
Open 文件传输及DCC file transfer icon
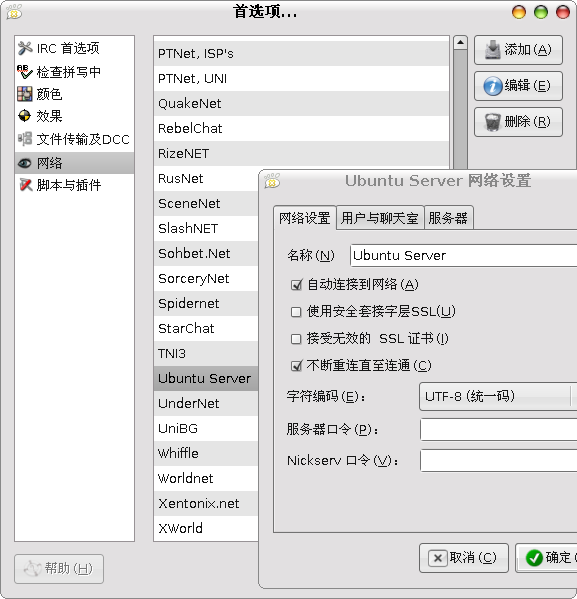tap(25, 139)
